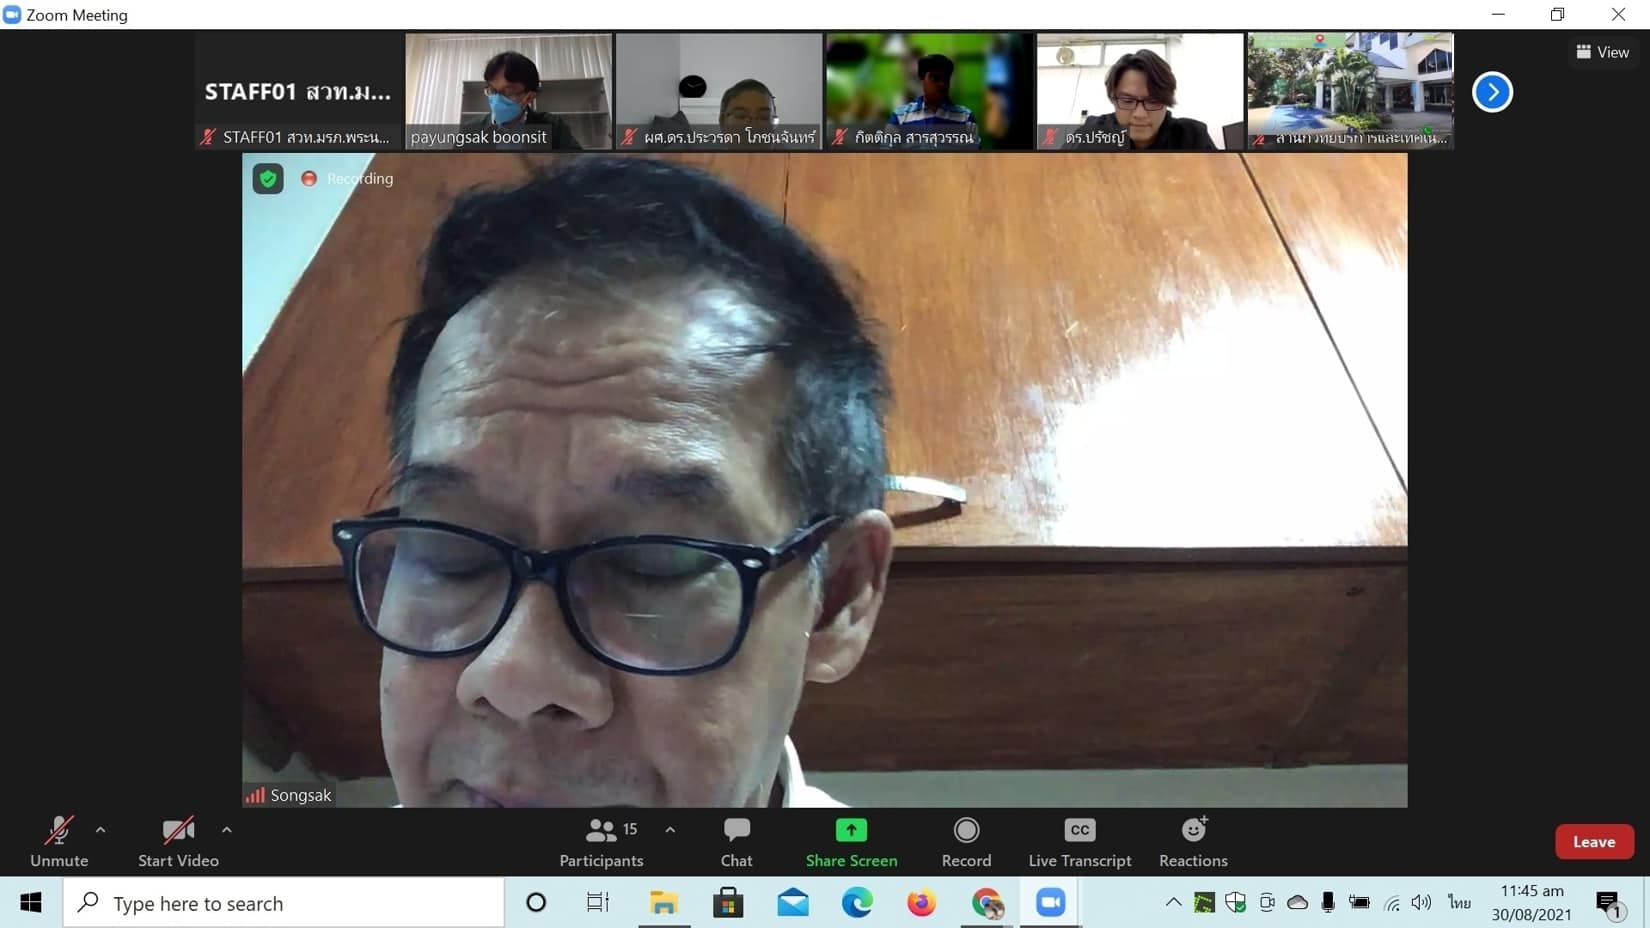The width and height of the screenshot is (1650, 928).
Task: Enable Live Transcript captions
Action: click(1079, 841)
